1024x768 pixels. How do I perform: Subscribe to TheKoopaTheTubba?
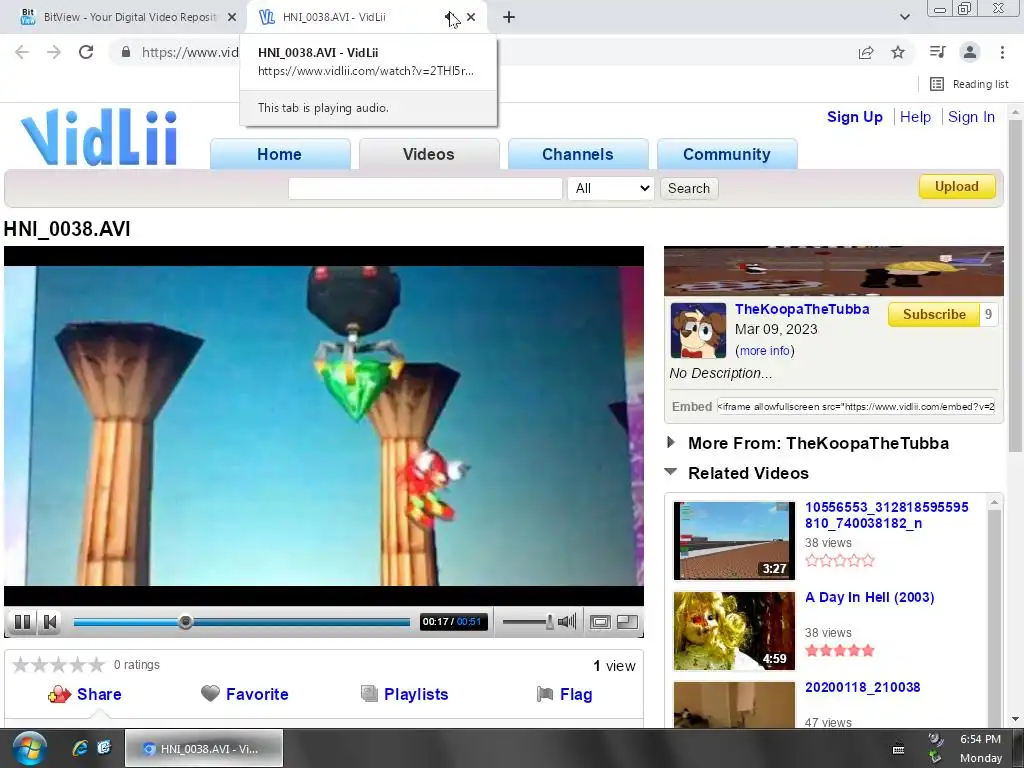pos(934,314)
